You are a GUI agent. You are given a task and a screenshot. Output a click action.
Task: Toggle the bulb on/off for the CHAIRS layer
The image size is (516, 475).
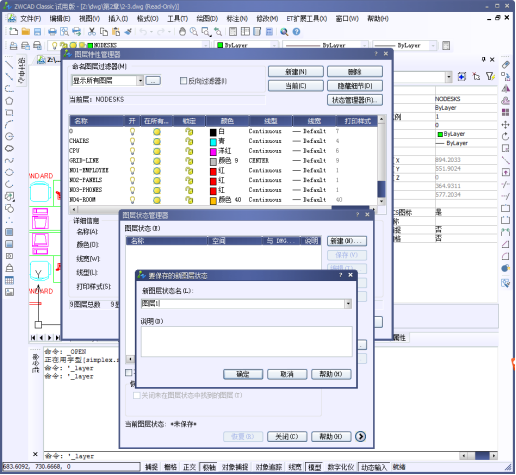tap(132, 141)
